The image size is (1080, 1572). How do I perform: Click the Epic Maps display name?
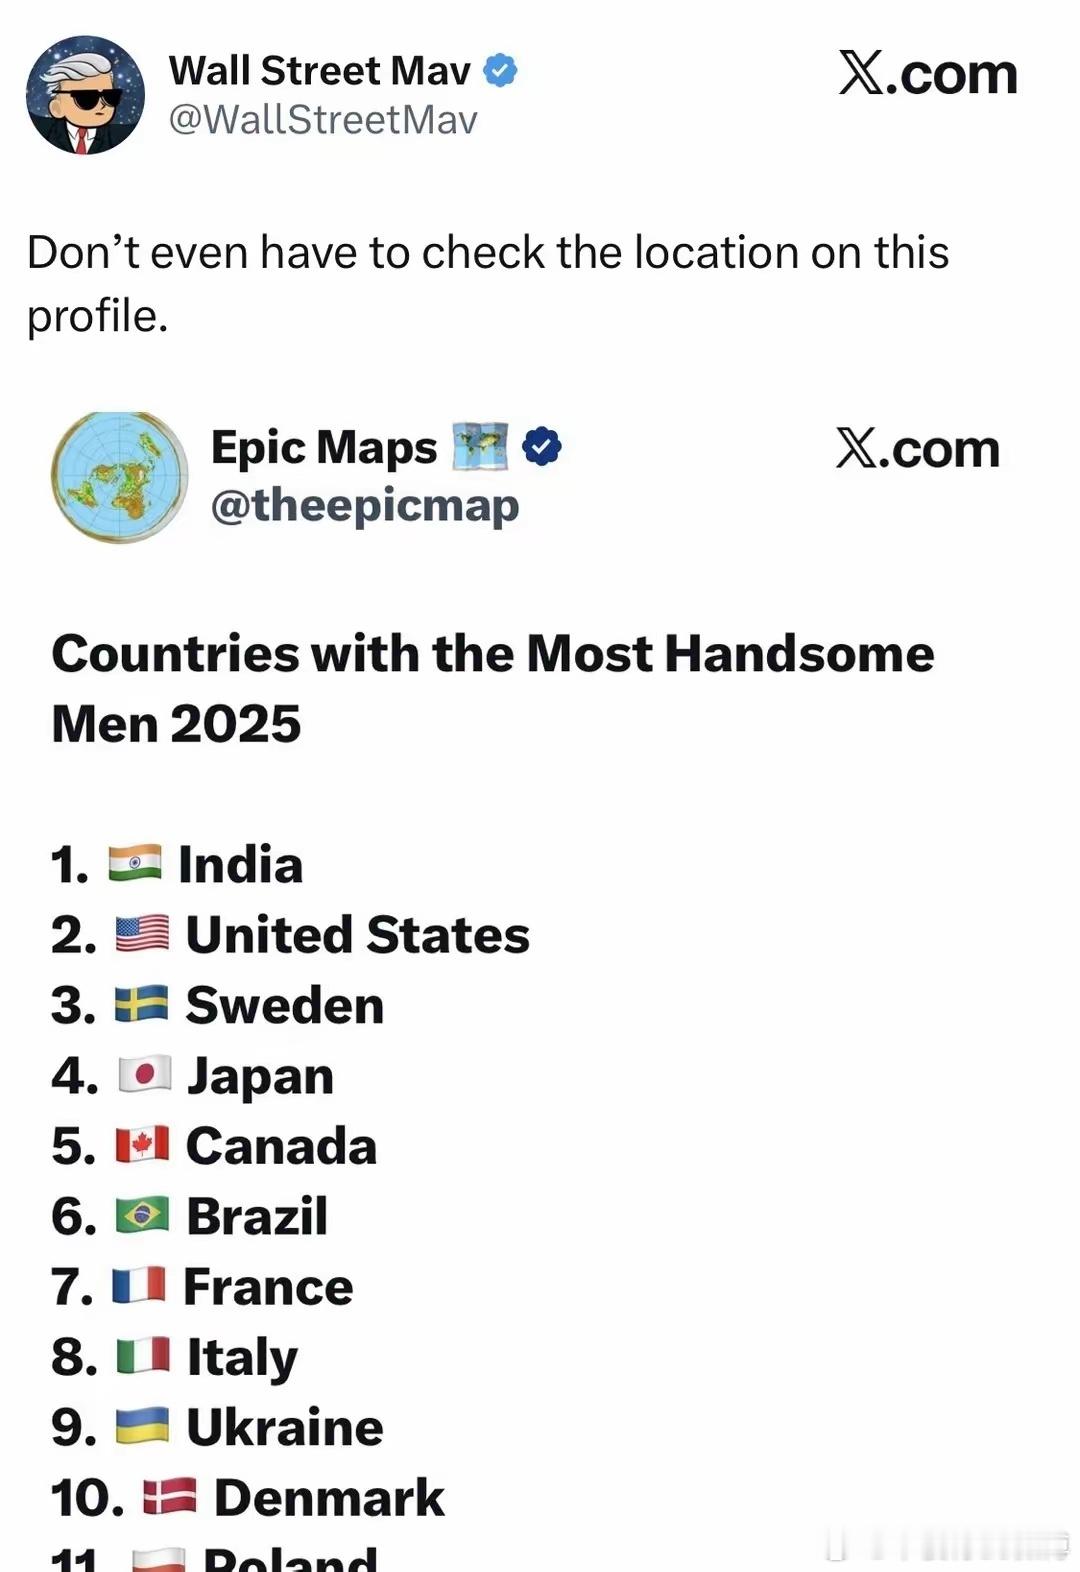[324, 448]
